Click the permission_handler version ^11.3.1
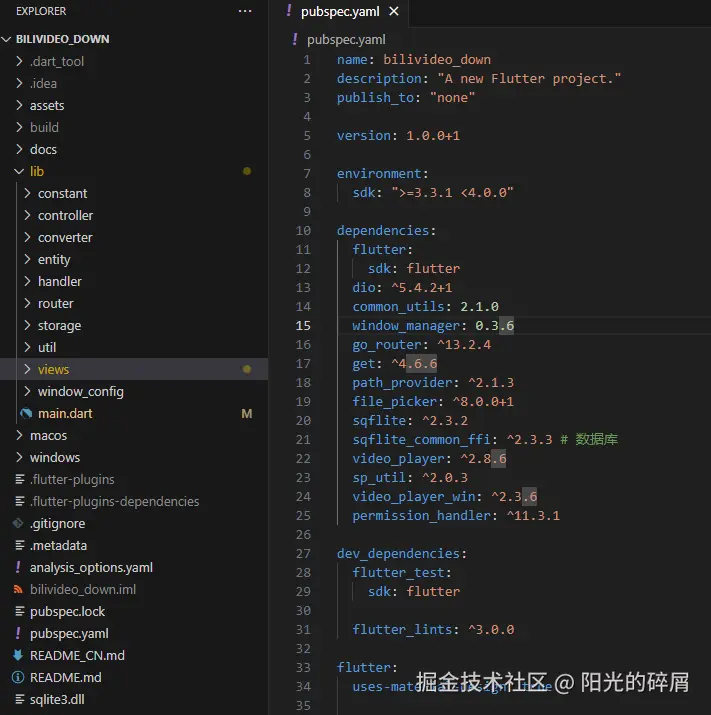This screenshot has height=715, width=711. click(x=533, y=516)
